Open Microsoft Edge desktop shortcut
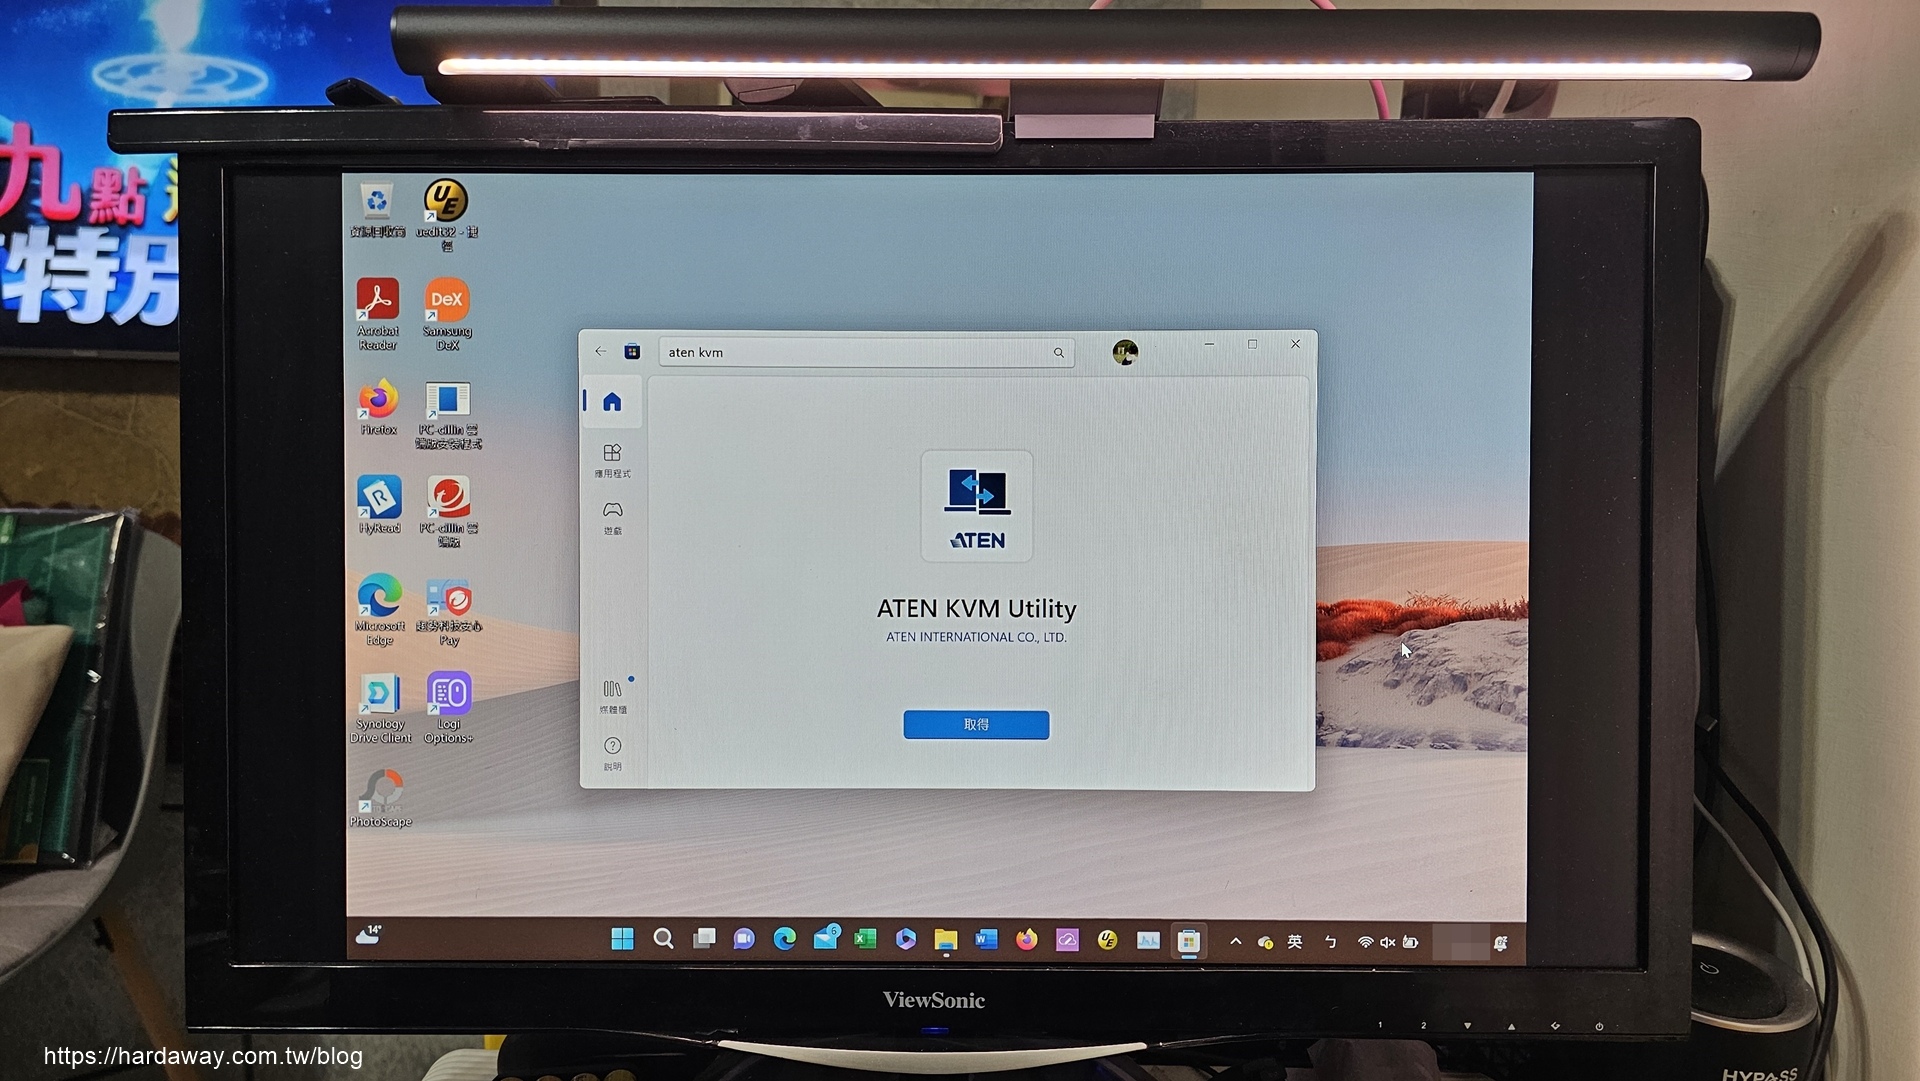The height and width of the screenshot is (1081, 1920). [379, 610]
